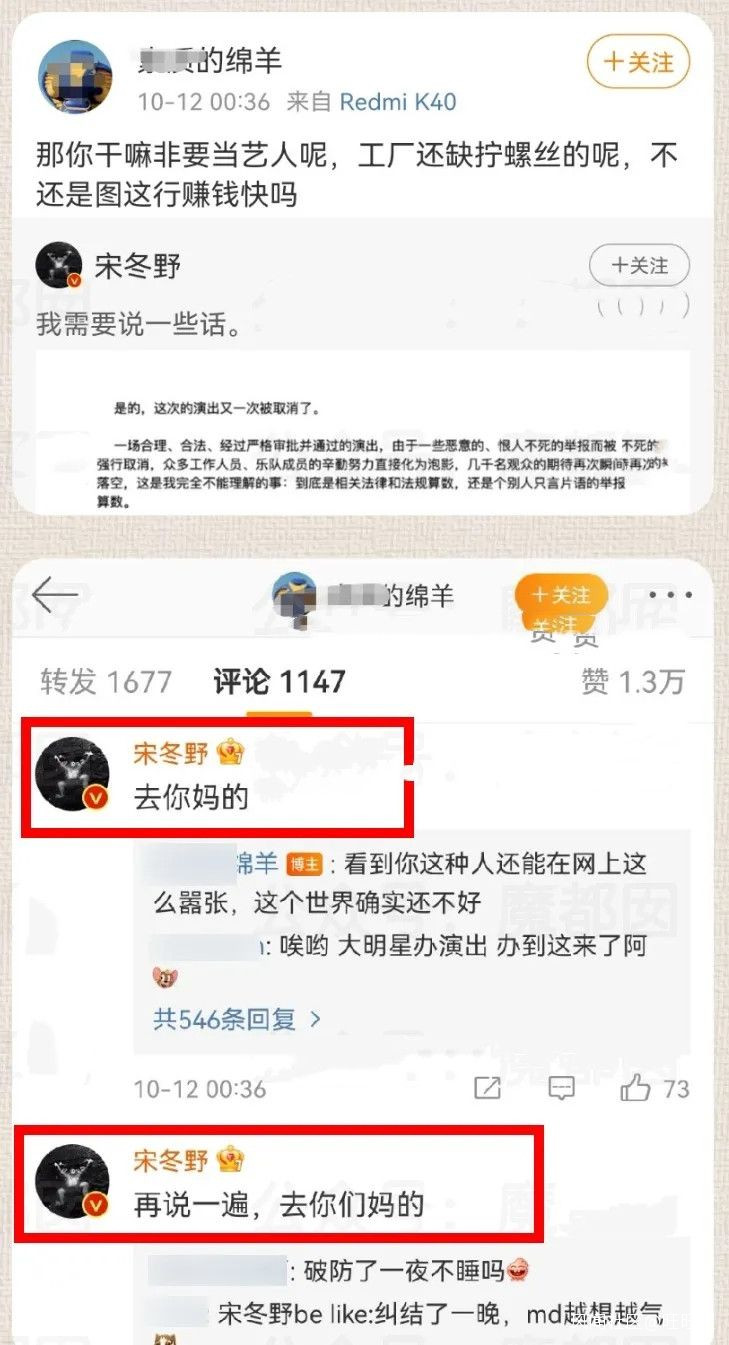Open 宋冬野 avatar in second comment
Viewport: 729px width, 1345px height.
point(72,1181)
